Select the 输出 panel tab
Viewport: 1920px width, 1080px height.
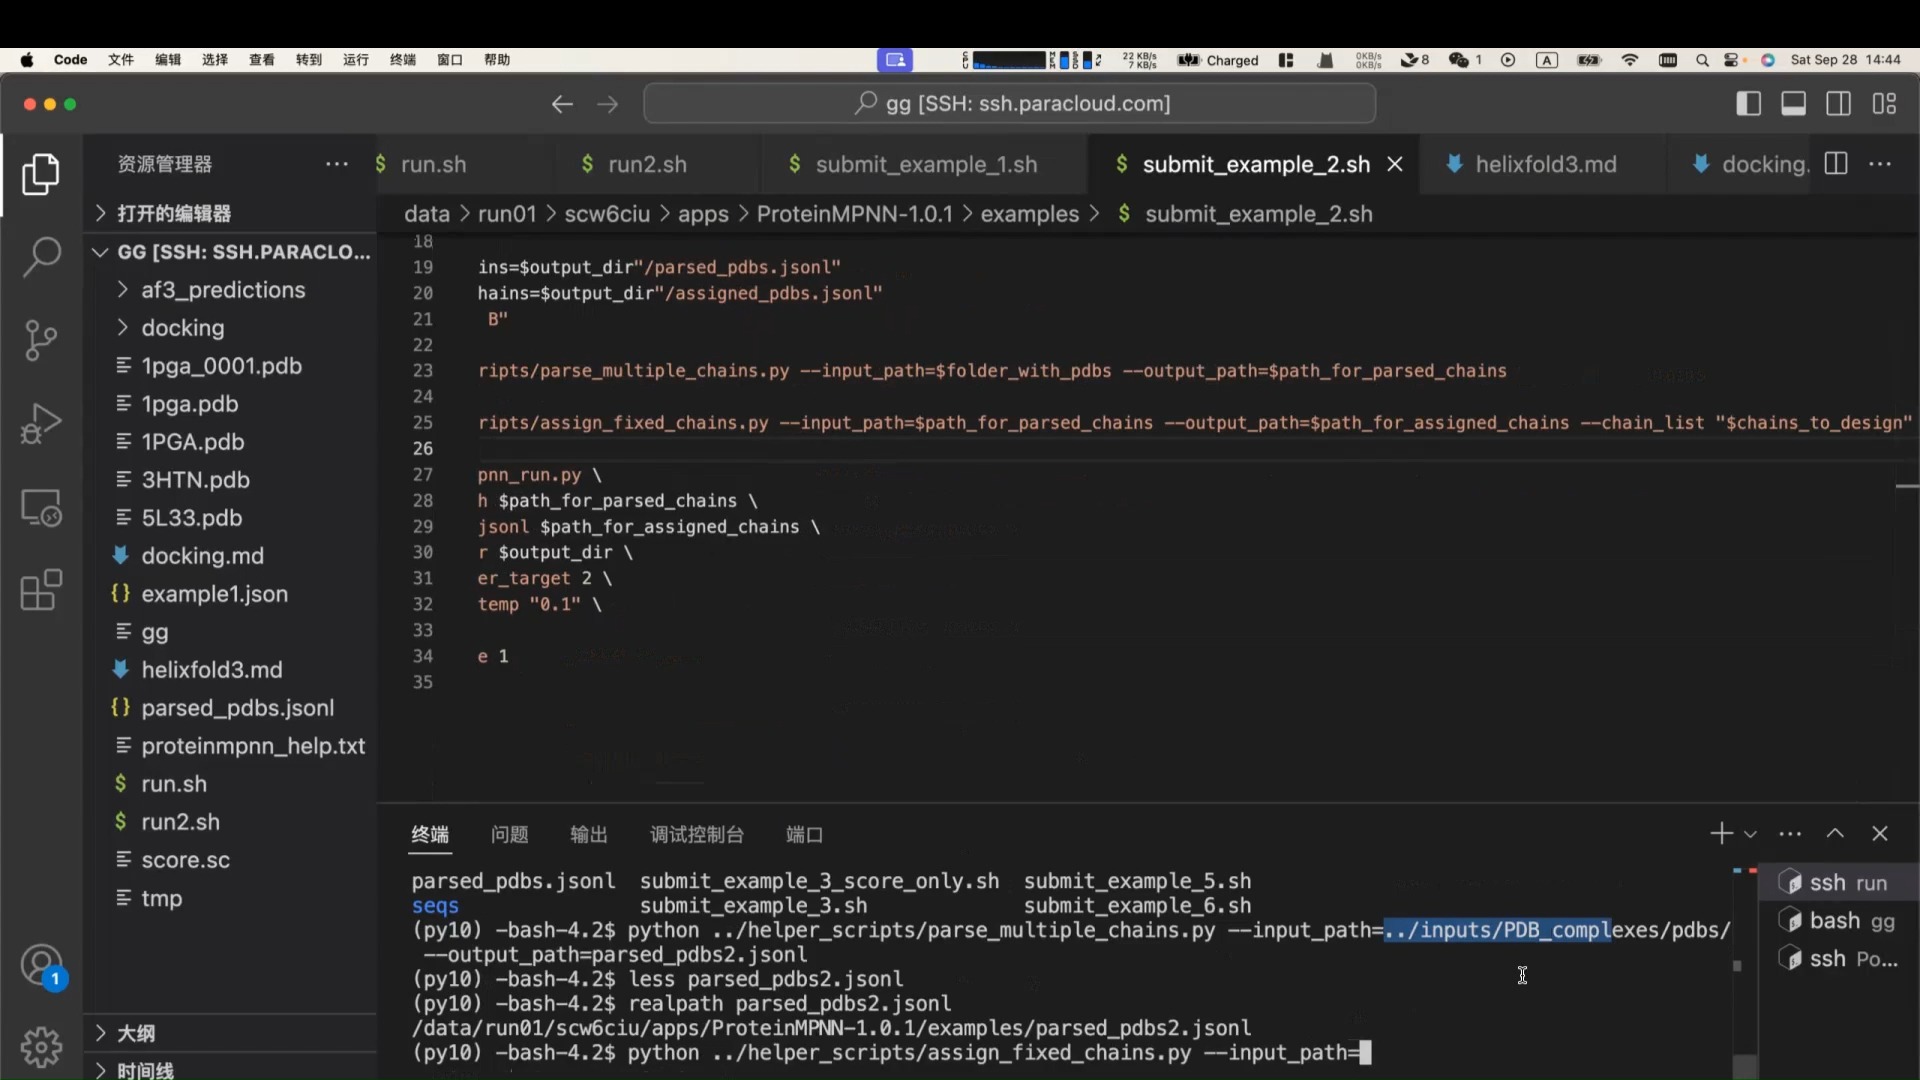(x=589, y=834)
